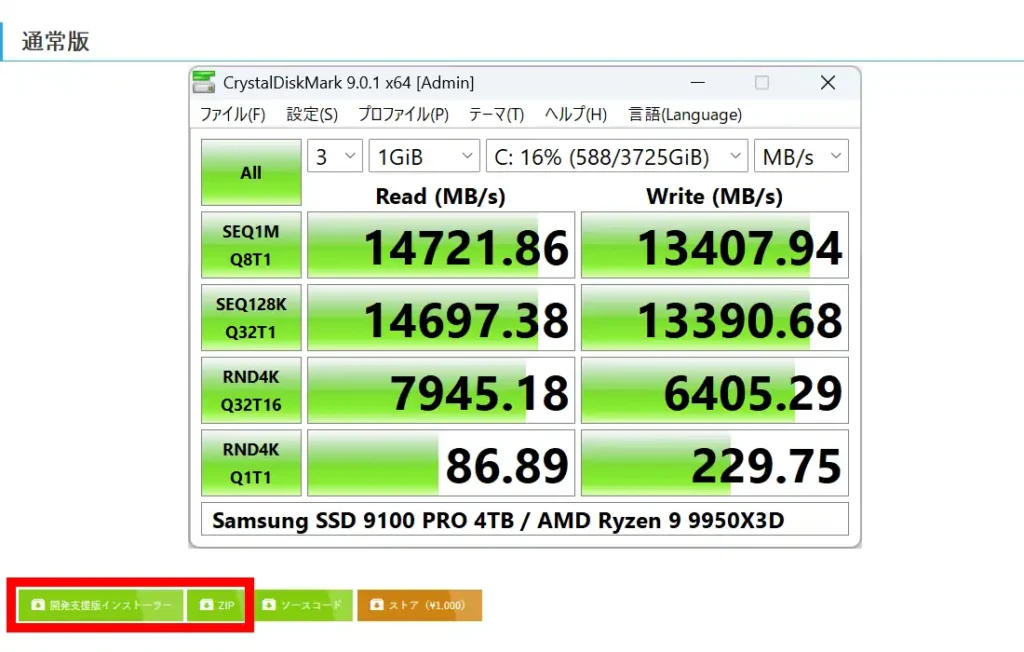The width and height of the screenshot is (1024, 652).
Task: Open the test count dropdown showing 3
Action: click(334, 156)
